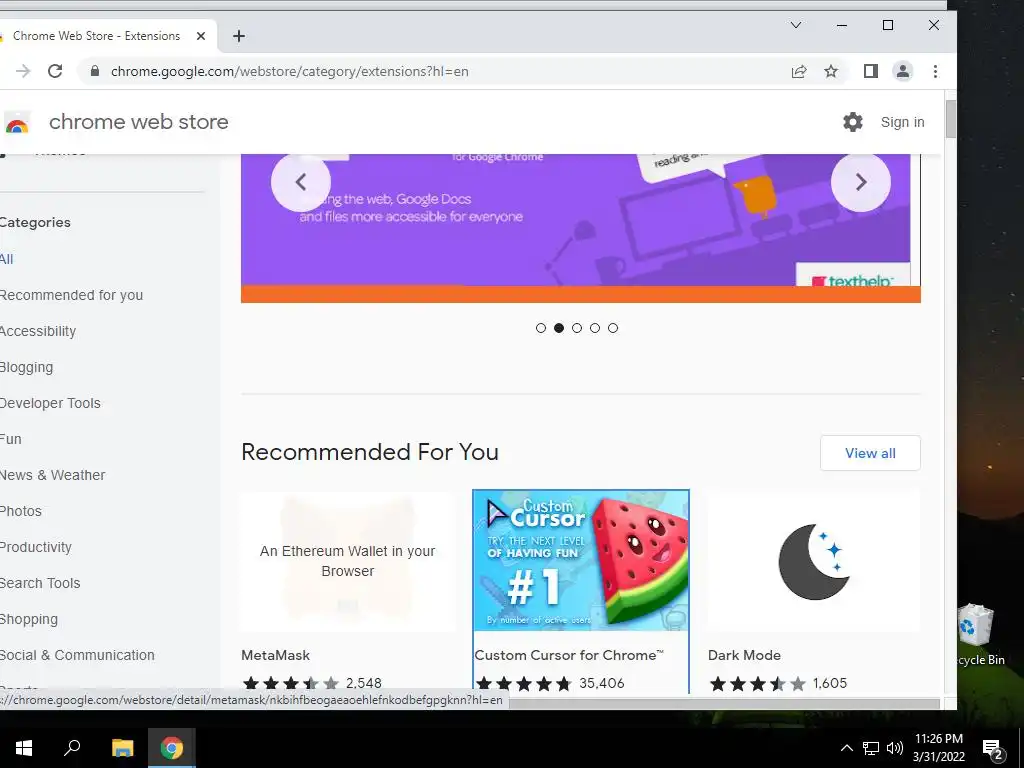Viewport: 1024px width, 768px height.
Task: Select the second carousel dot
Action: coord(559,328)
